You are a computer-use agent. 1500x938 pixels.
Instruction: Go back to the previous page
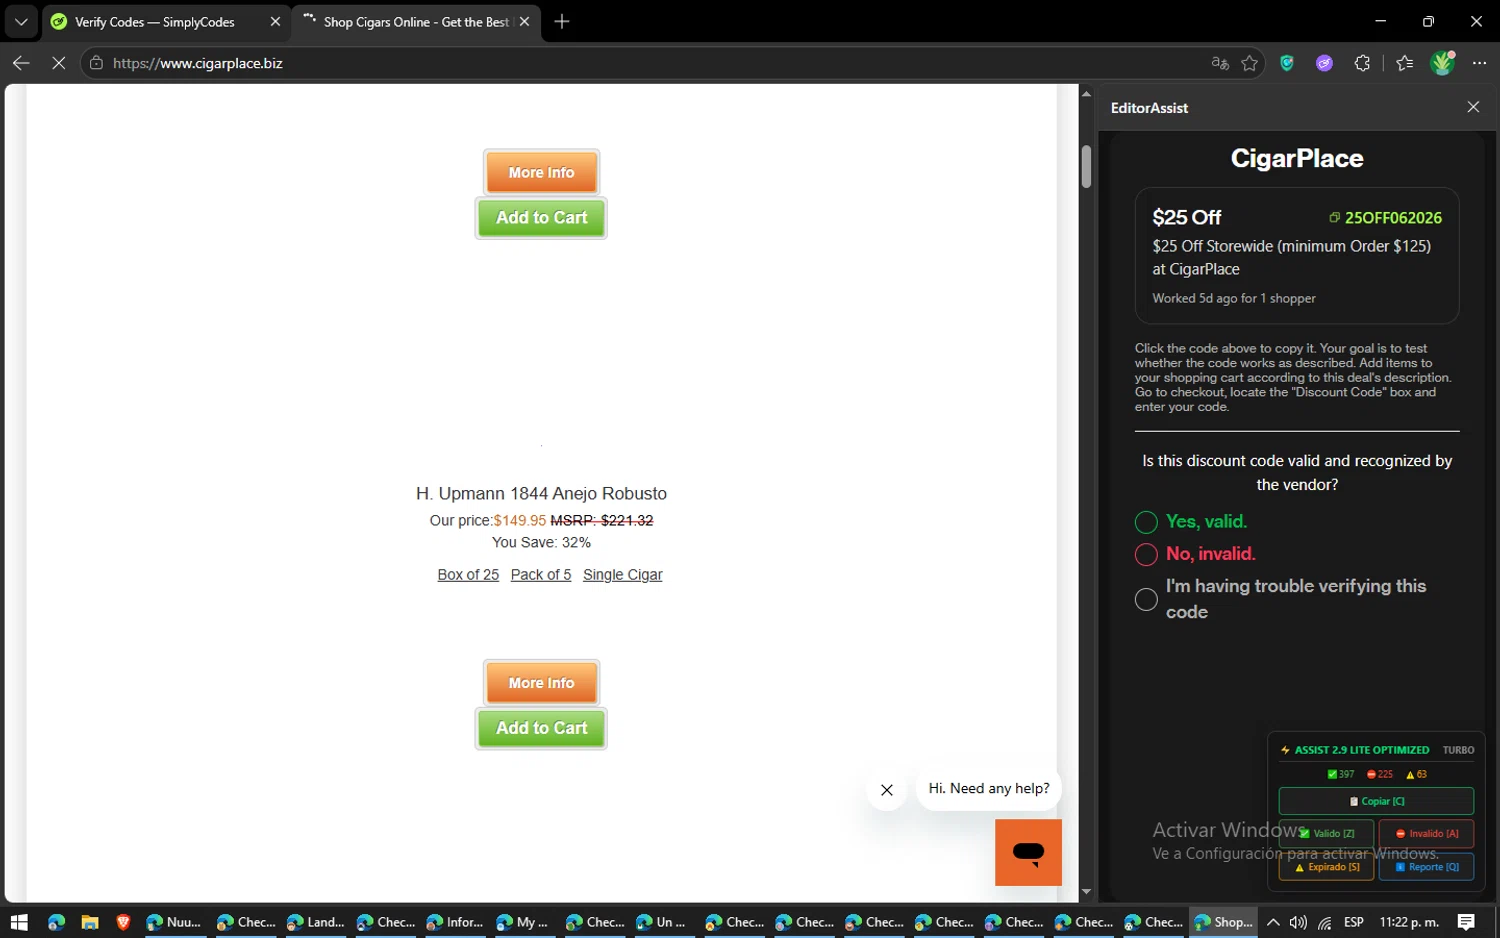click(x=21, y=63)
